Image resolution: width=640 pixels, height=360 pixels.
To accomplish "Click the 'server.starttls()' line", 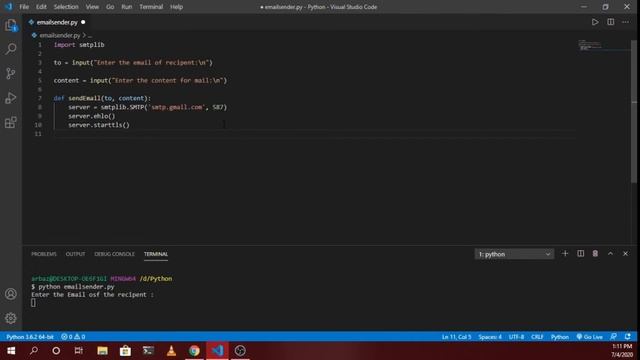I will (x=99, y=125).
